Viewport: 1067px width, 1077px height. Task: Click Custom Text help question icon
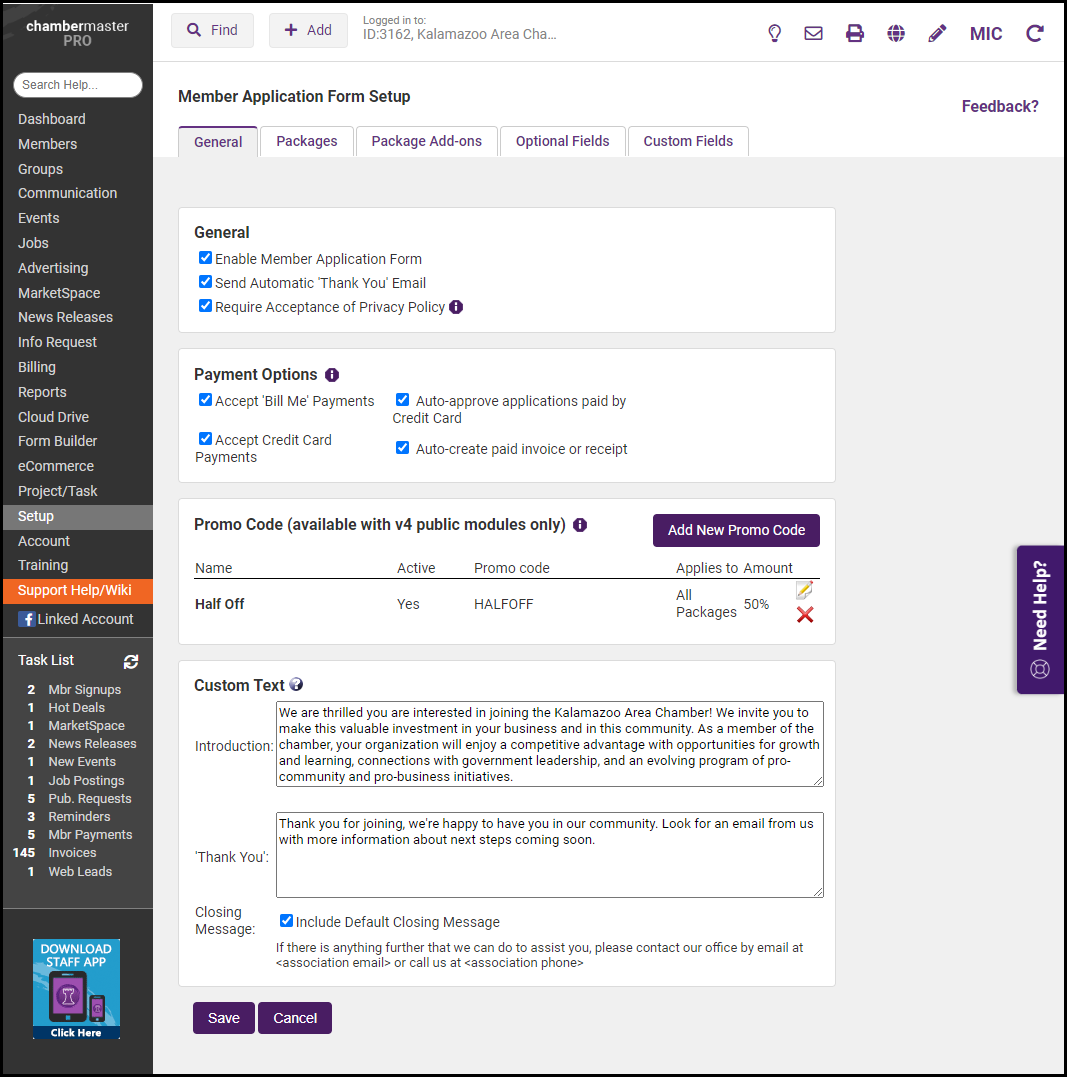tap(296, 685)
